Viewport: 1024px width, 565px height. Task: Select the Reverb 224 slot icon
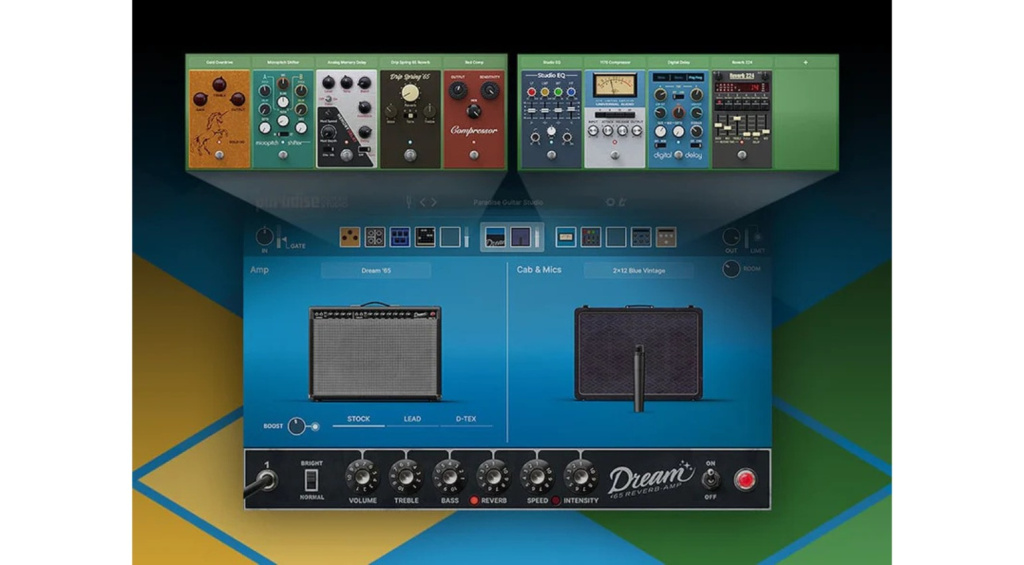pyautogui.click(x=666, y=237)
